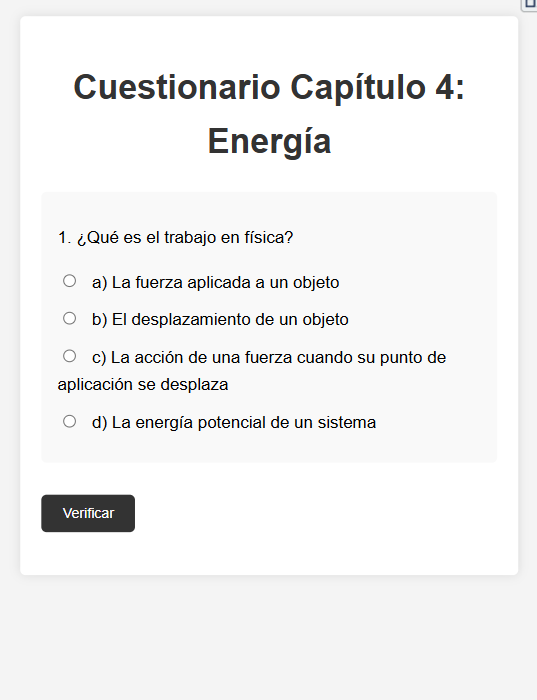The height and width of the screenshot is (700, 537).
Task: Click the word 'Verificar' inside the dark button
Action: click(88, 513)
